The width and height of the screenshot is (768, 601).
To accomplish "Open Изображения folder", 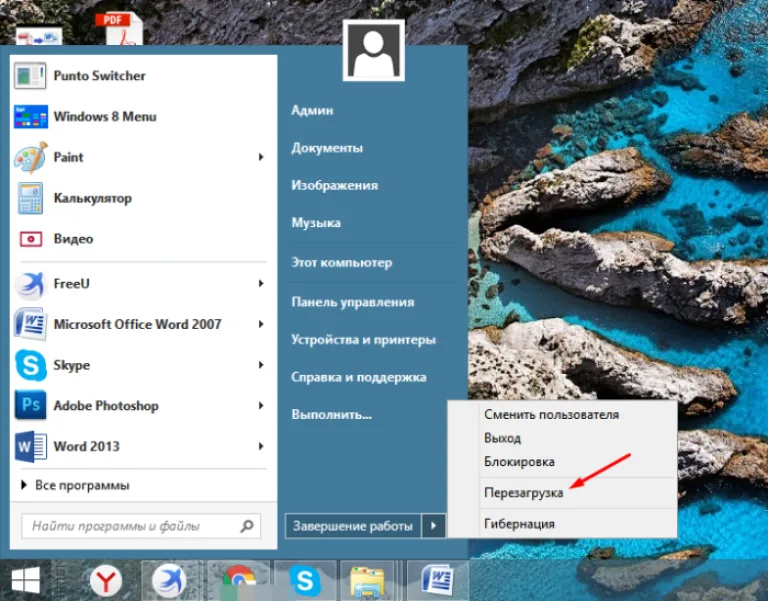I will click(x=335, y=185).
